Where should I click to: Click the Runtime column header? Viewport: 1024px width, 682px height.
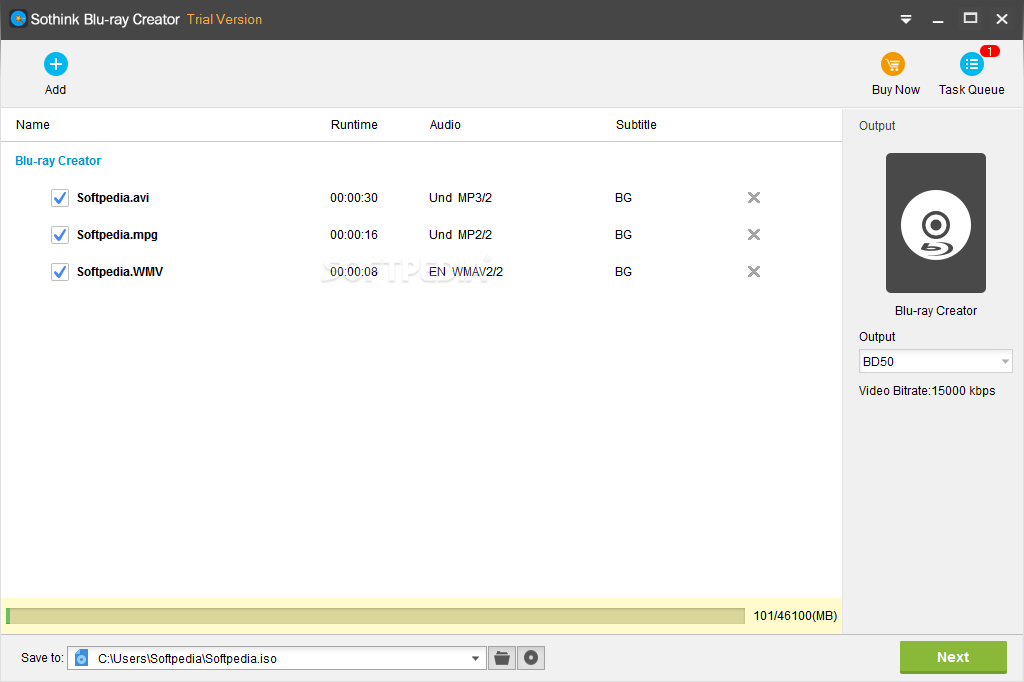354,125
